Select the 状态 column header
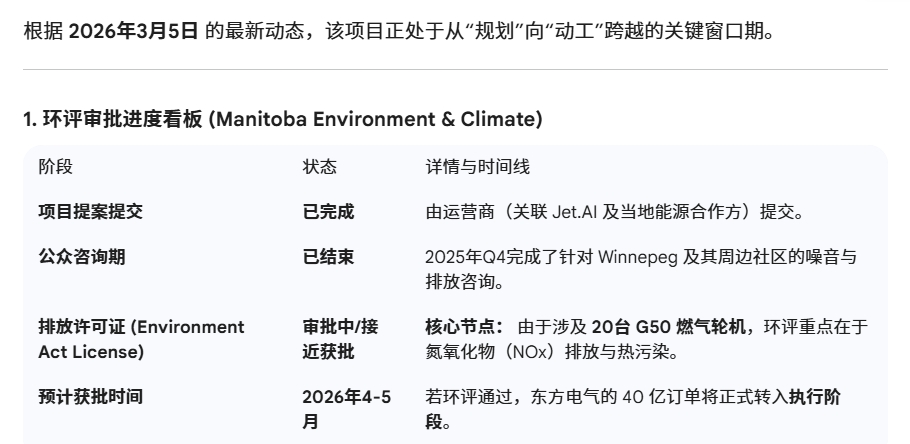 pos(320,166)
